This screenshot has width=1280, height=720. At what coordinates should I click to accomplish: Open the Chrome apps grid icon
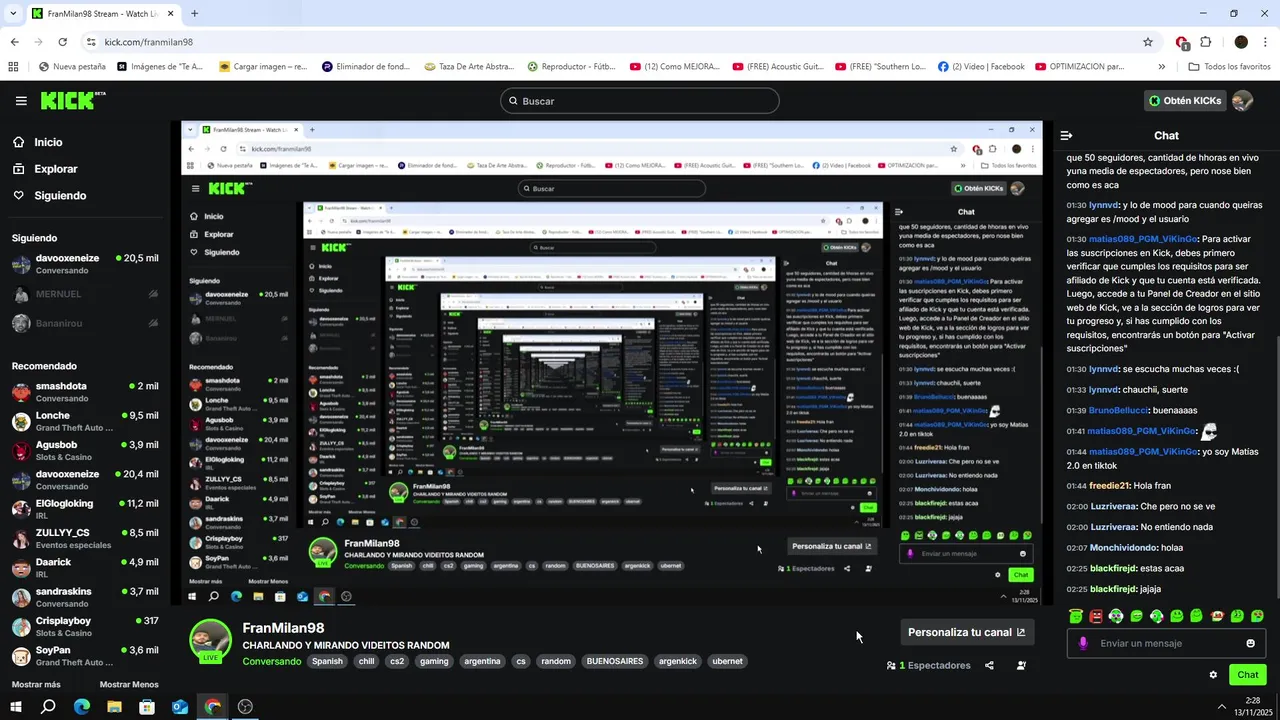(x=13, y=67)
